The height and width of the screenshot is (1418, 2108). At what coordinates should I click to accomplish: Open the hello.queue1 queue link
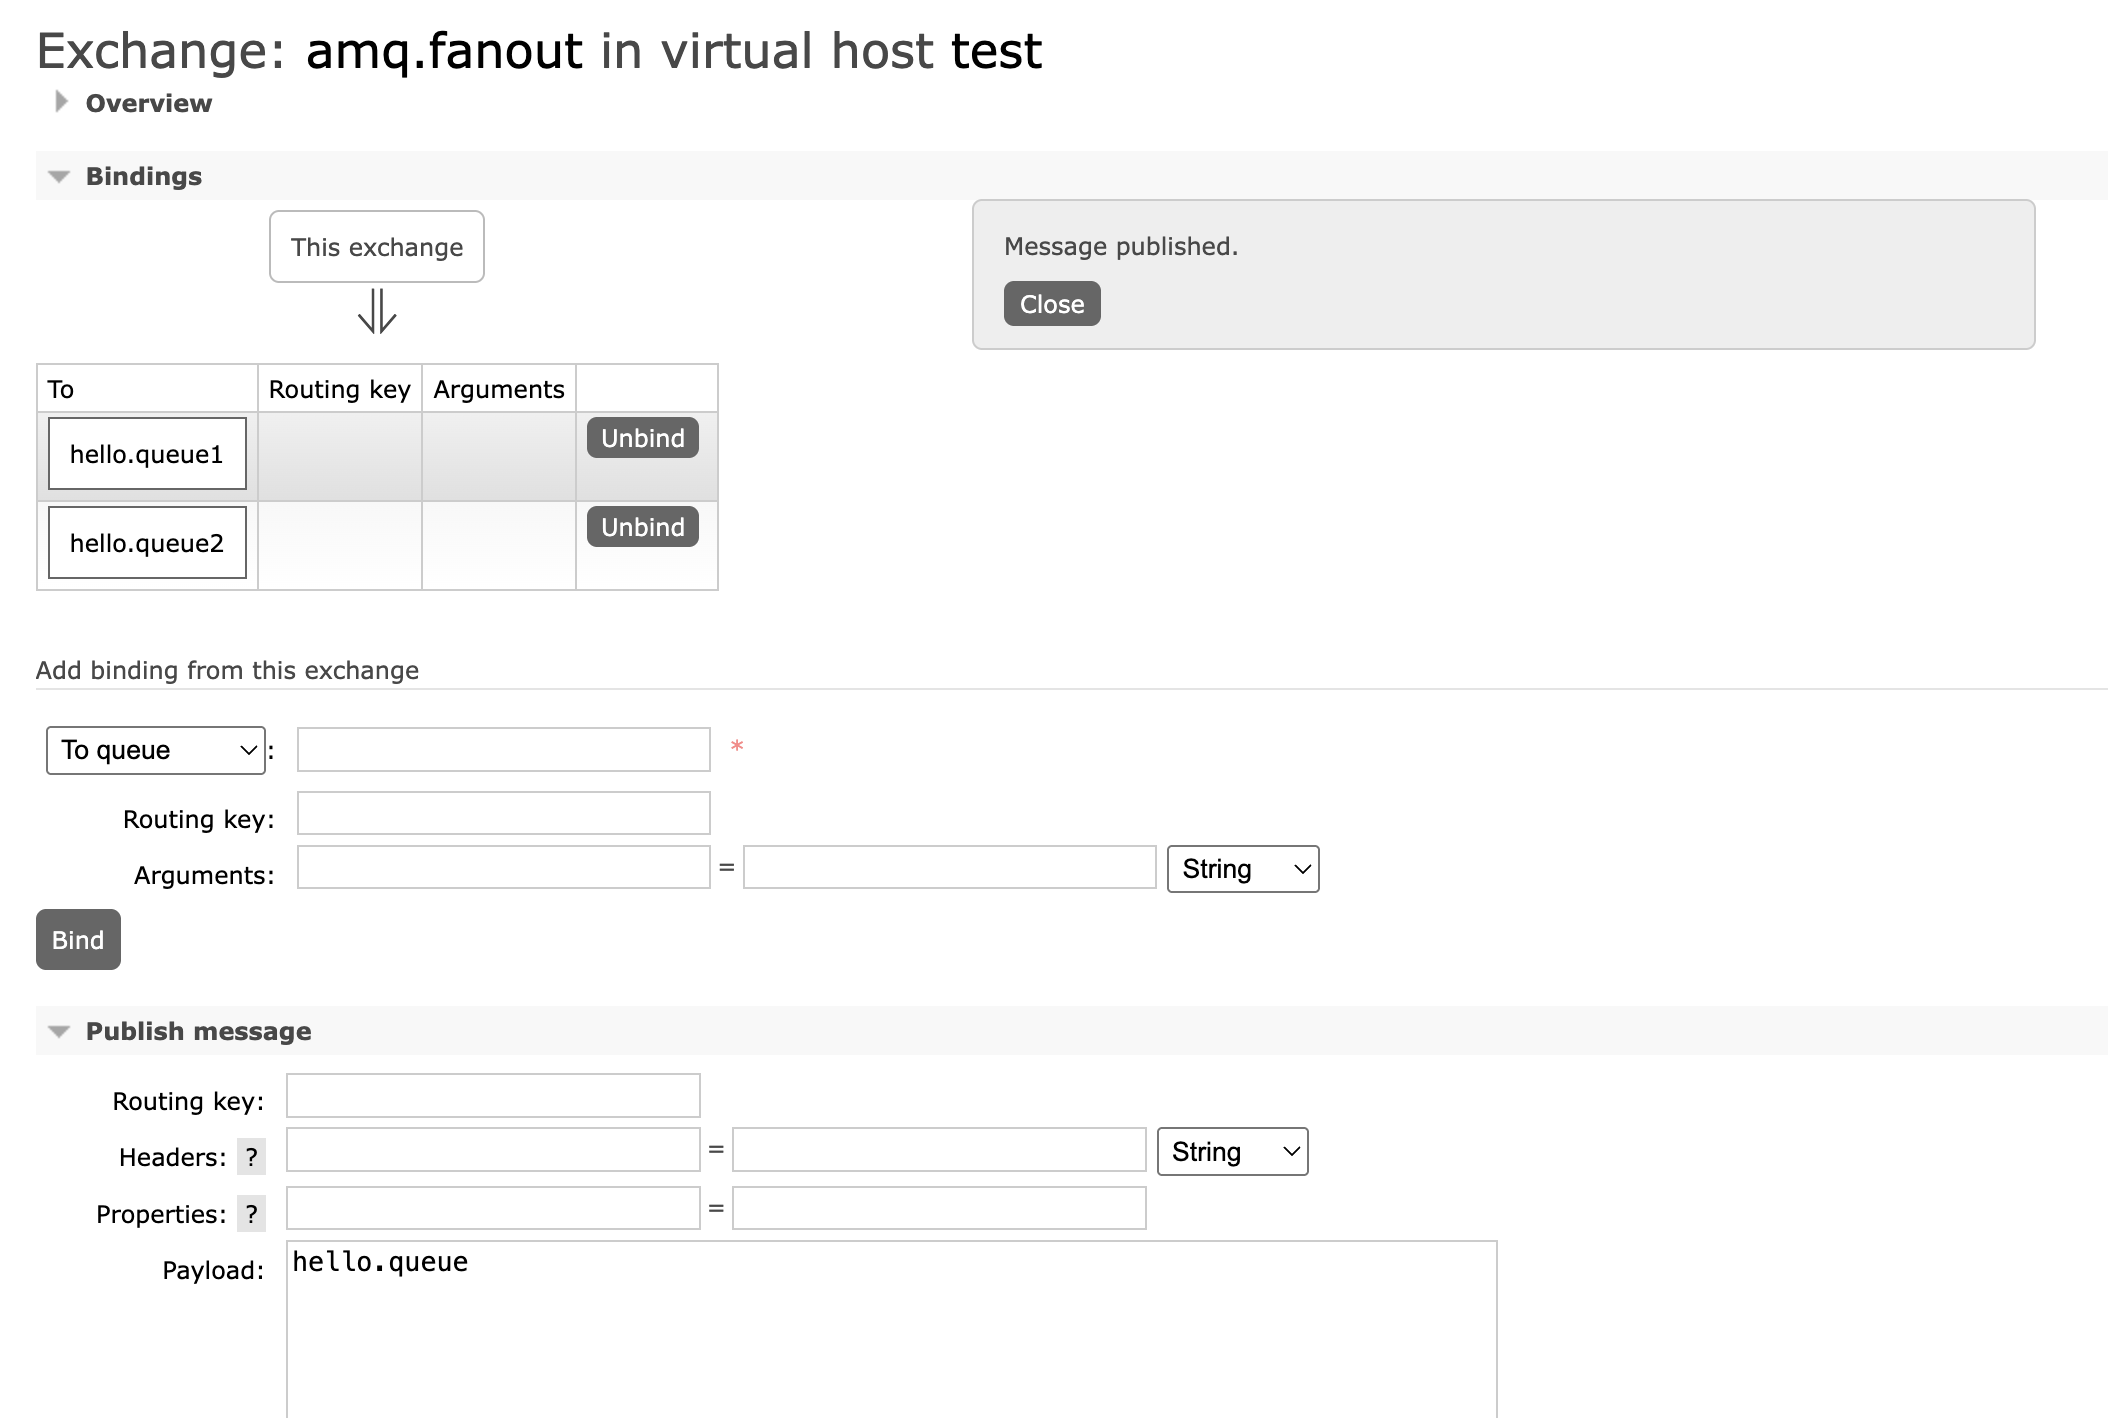point(147,454)
